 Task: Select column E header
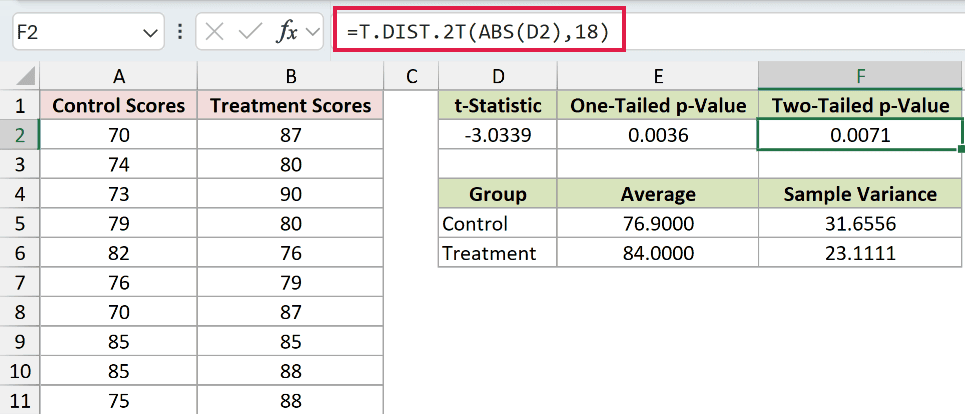[x=658, y=76]
